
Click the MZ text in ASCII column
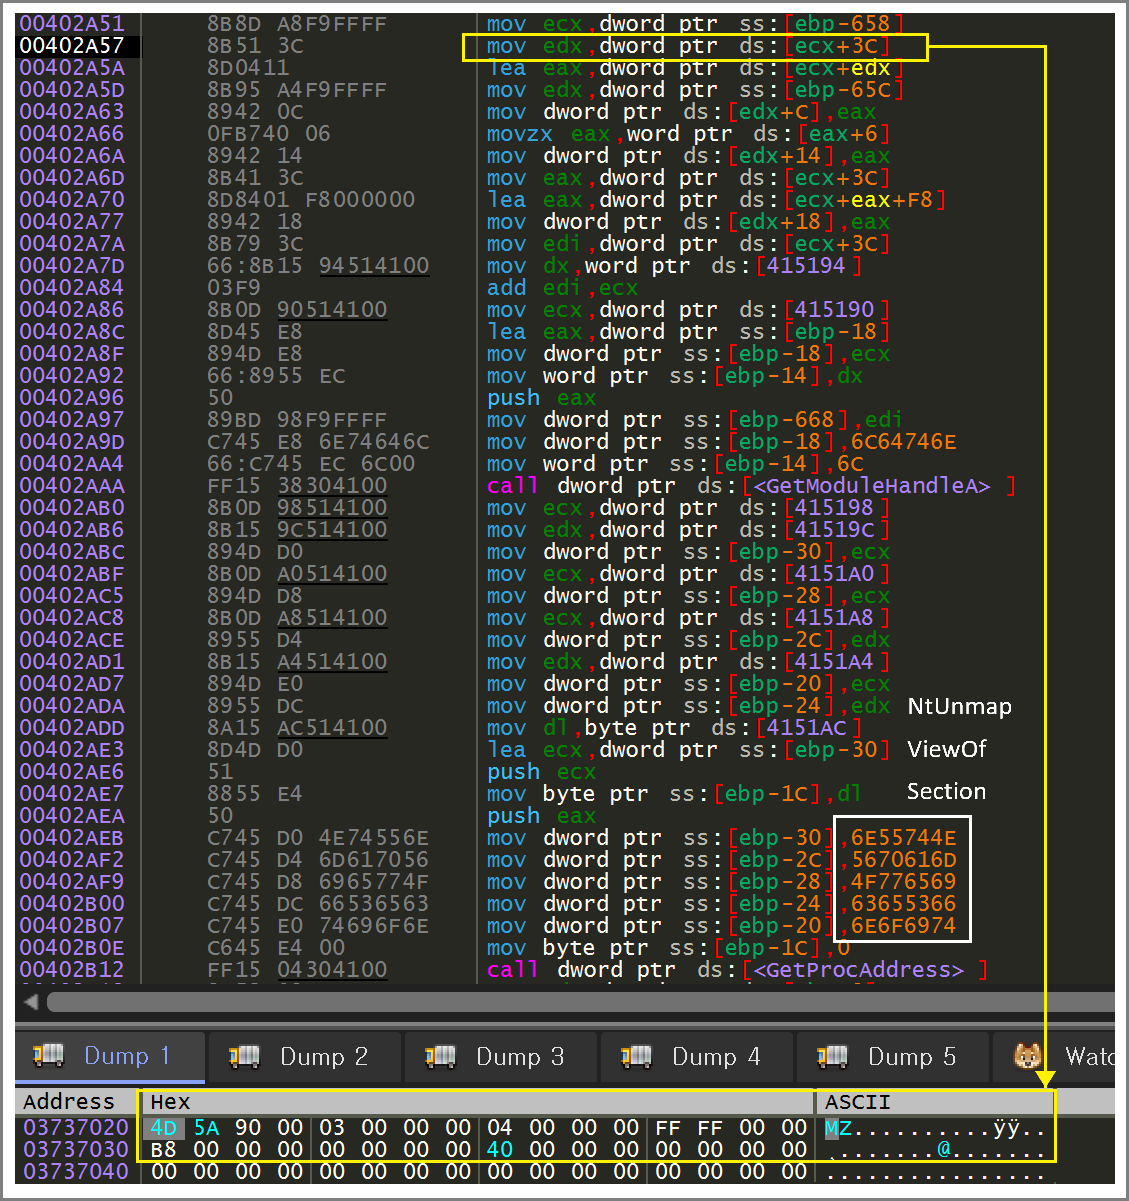838,1128
